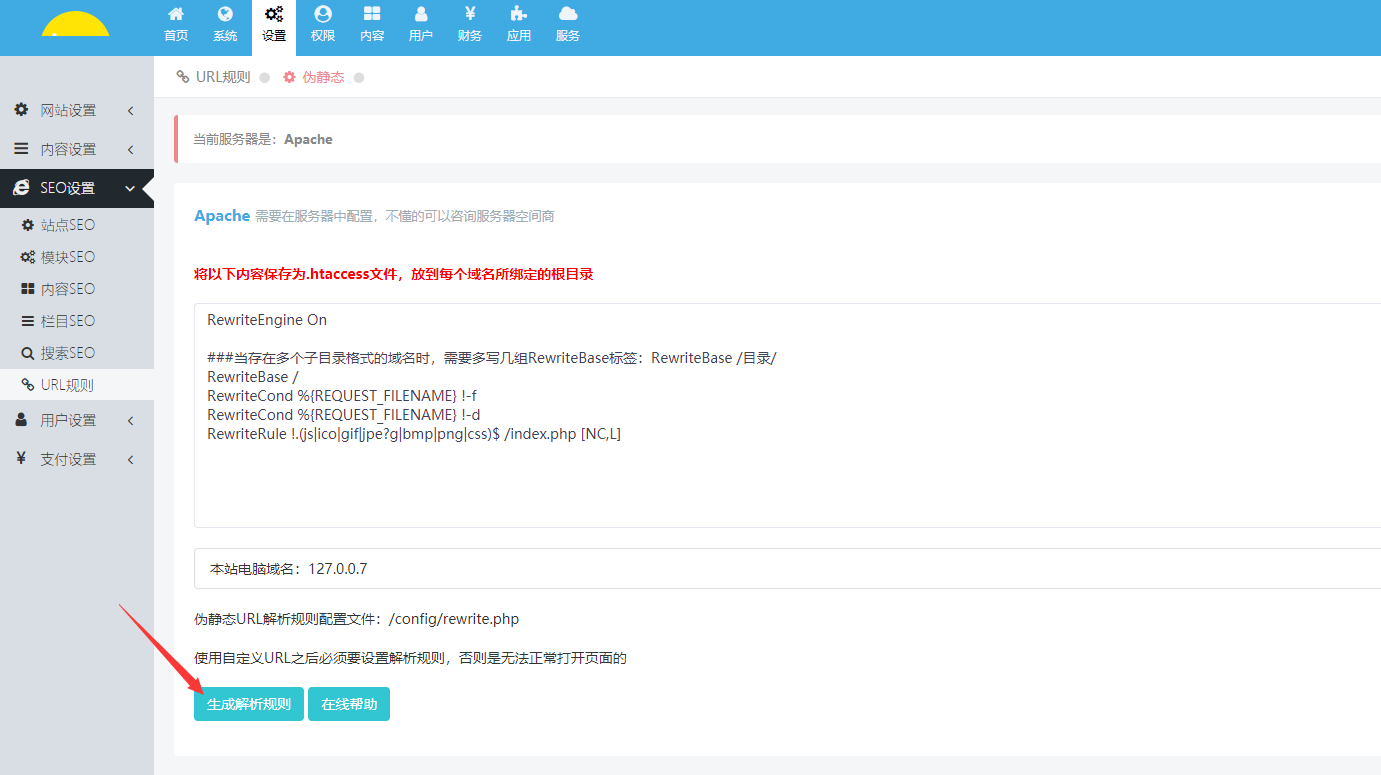
Task: Open the 内容 content grid icon in top bar
Action: click(372, 24)
